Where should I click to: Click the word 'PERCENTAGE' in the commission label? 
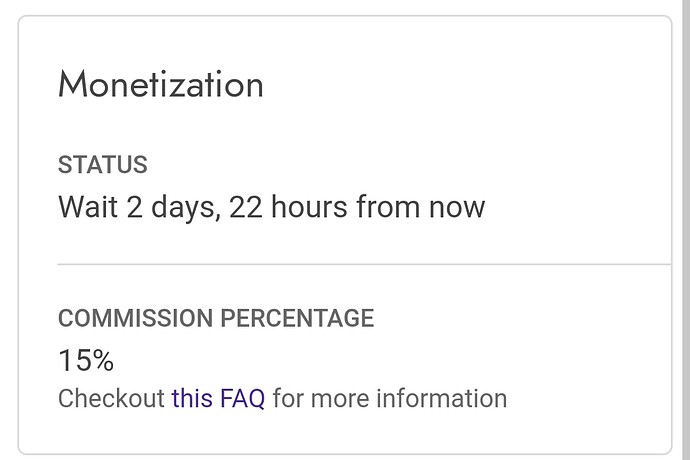pyautogui.click(x=297, y=318)
